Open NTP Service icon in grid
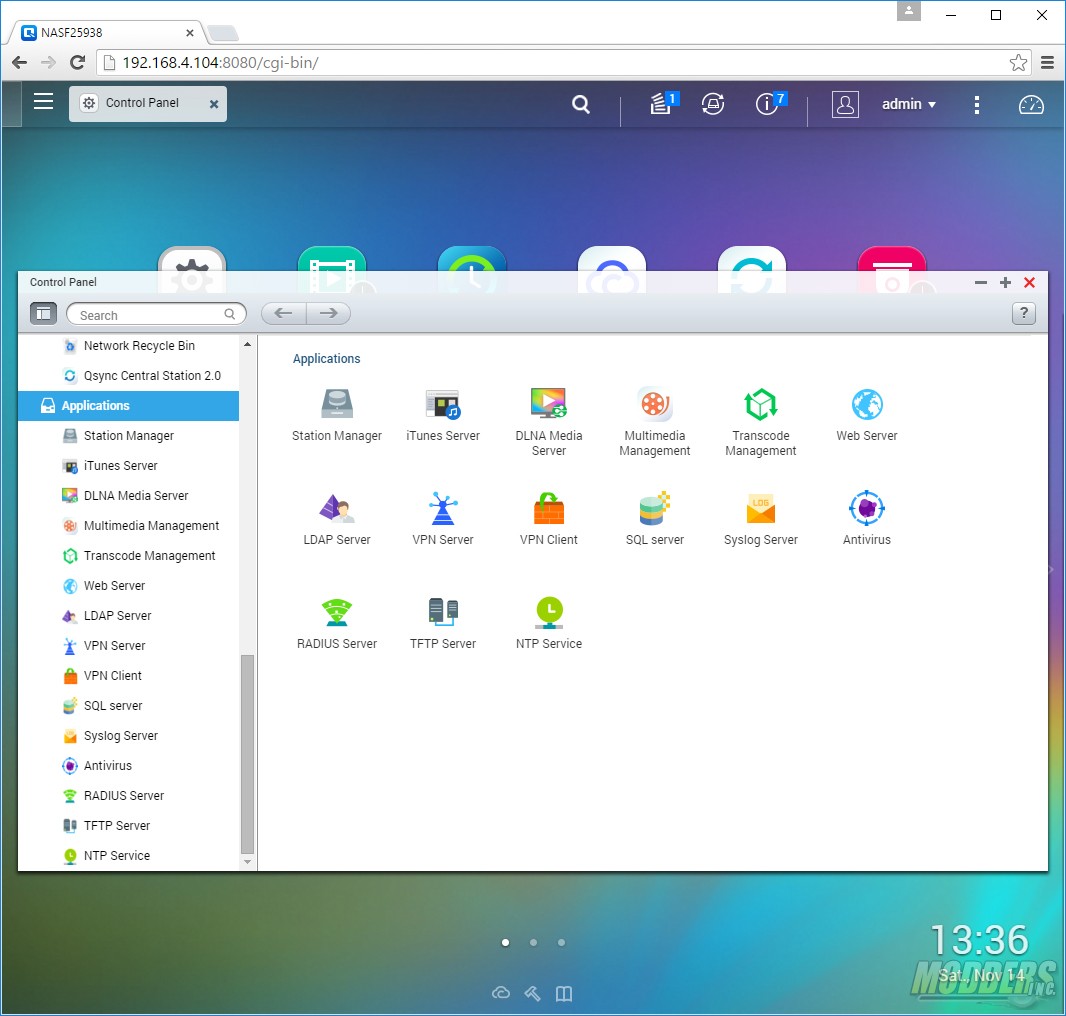Viewport: 1066px width, 1016px height. pos(549,612)
